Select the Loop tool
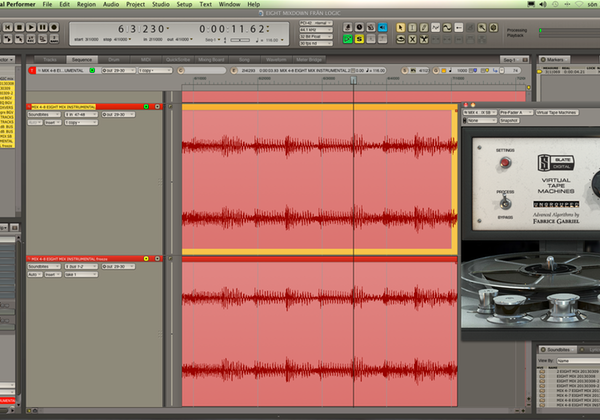600x420 pixels. [400, 39]
